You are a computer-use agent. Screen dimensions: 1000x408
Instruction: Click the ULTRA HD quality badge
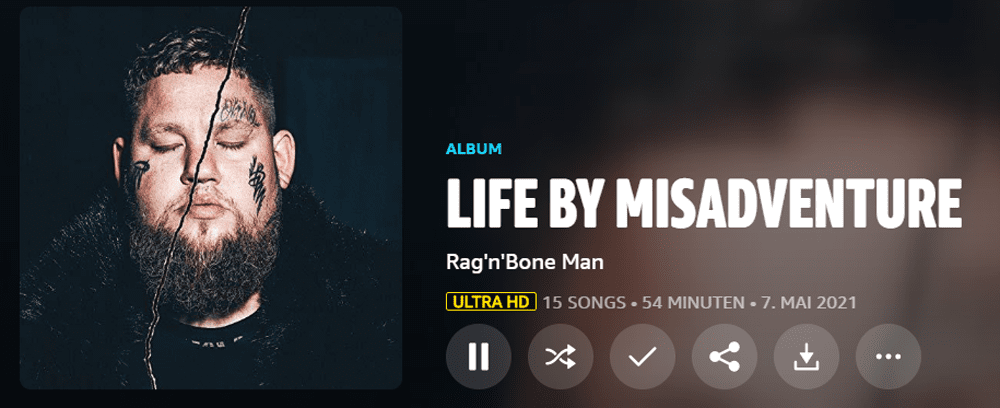(x=491, y=302)
